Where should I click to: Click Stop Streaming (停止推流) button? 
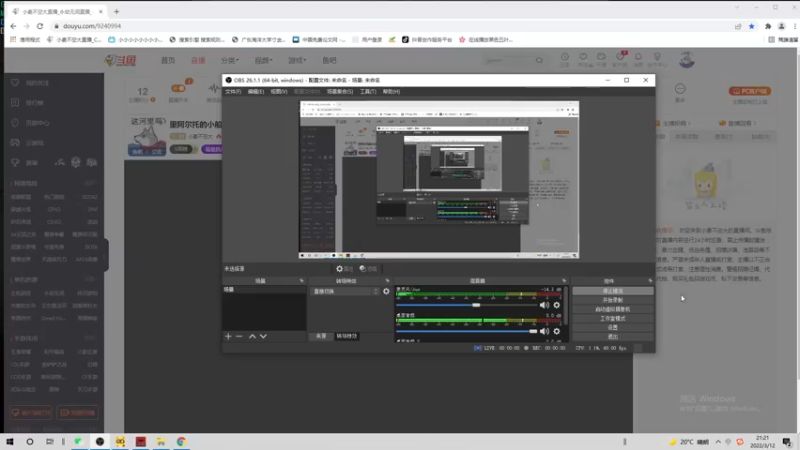[x=613, y=291]
